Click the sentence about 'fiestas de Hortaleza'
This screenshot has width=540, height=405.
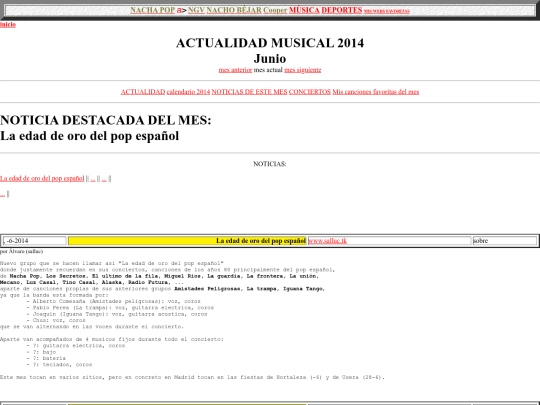[x=192, y=377]
